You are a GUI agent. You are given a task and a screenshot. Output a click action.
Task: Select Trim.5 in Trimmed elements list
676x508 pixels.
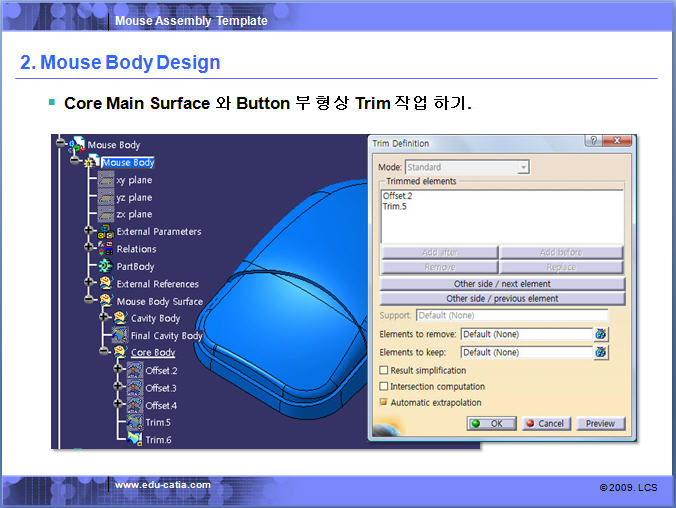point(394,206)
